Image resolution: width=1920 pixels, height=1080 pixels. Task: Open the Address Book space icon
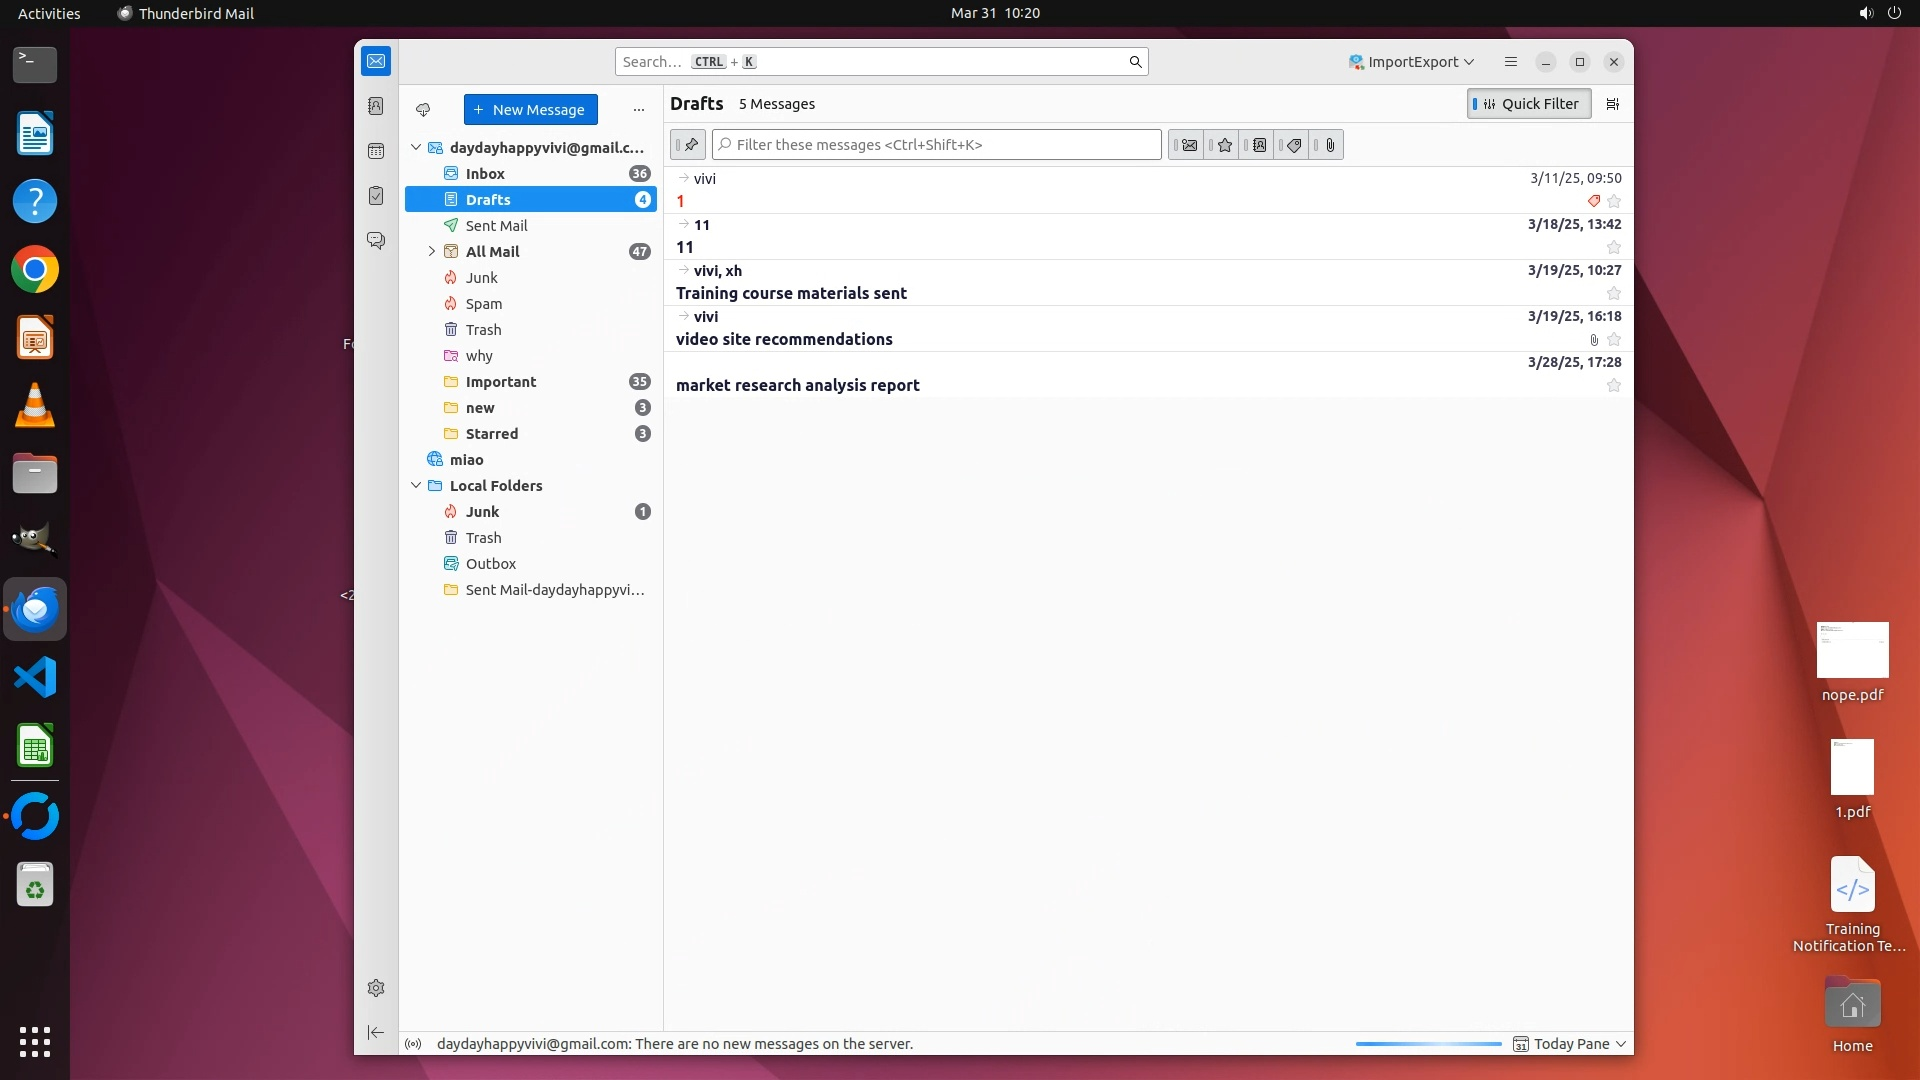376,106
